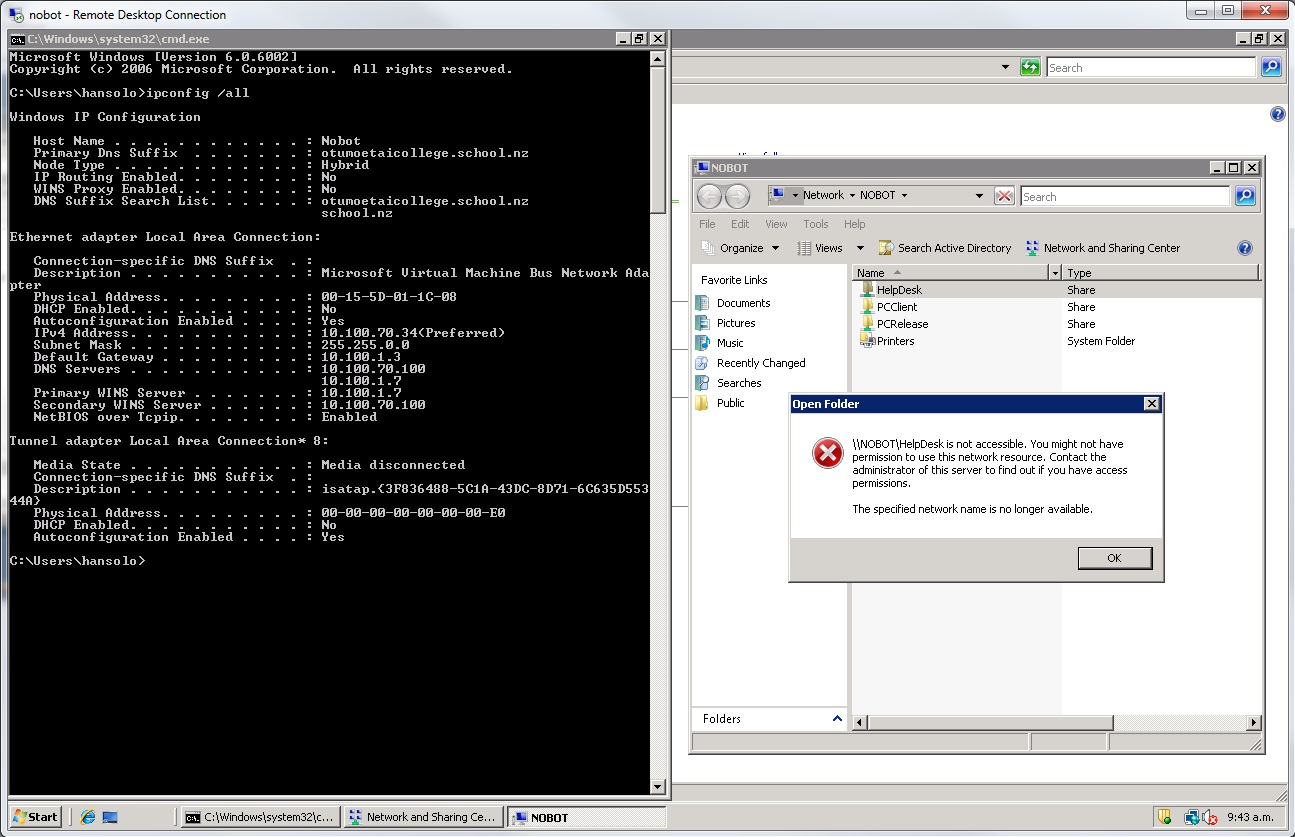Screen dimensions: 1295x837
Task: Open Network and Sharing Center from toolbar
Action: click(x=1103, y=248)
